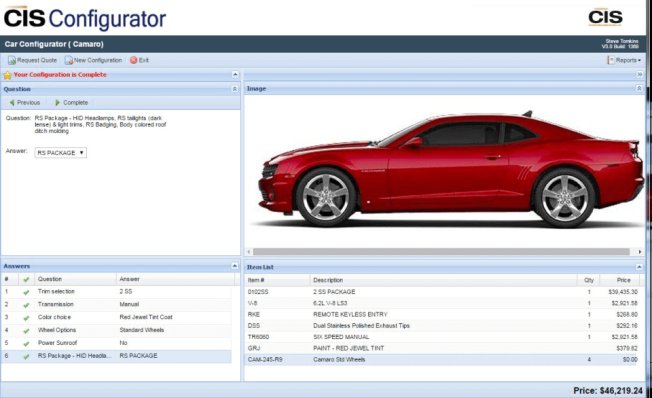Click the Request Quote toolbar button
This screenshot has width=652, height=398.
point(32,60)
